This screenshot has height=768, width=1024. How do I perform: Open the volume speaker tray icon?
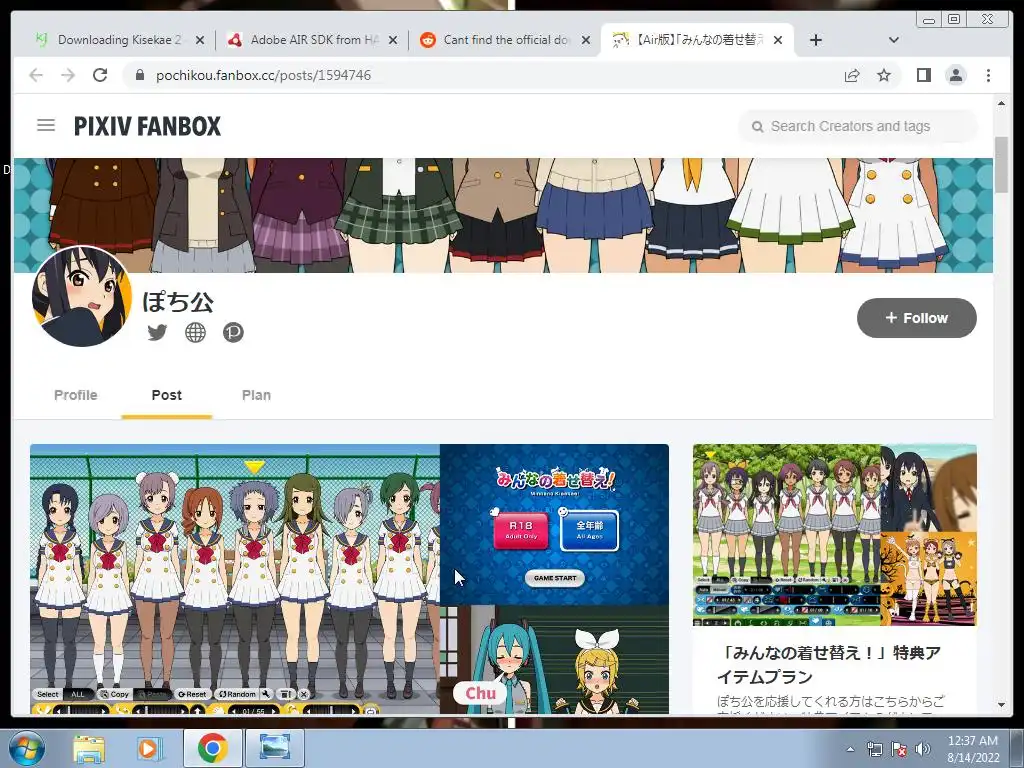922,749
